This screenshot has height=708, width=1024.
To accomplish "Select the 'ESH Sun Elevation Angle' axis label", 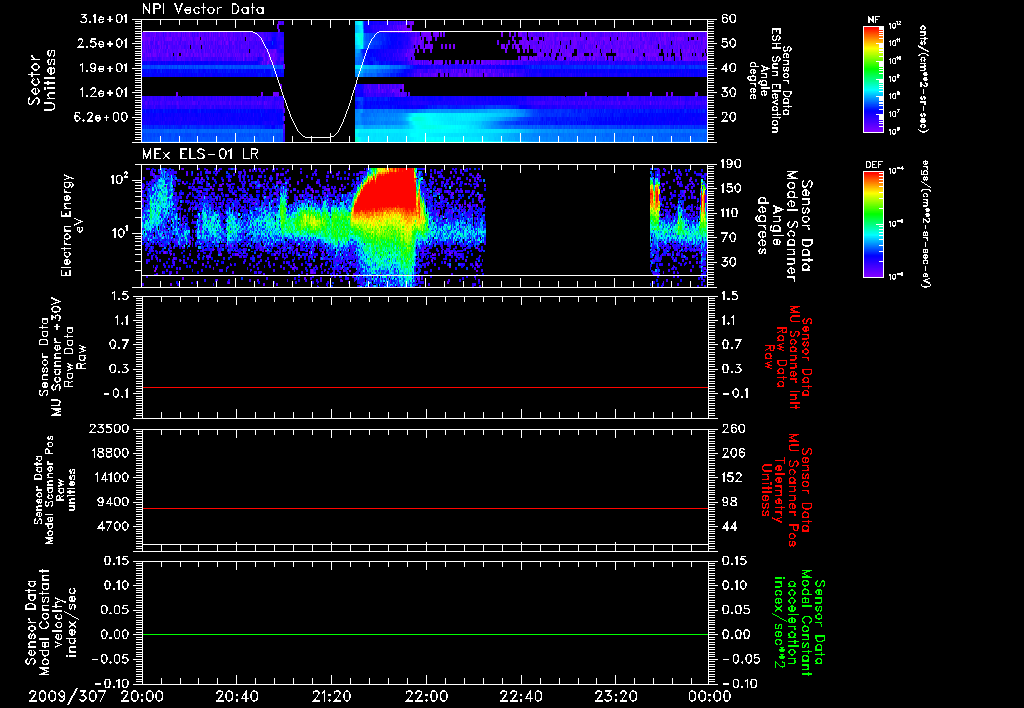I will click(769, 80).
